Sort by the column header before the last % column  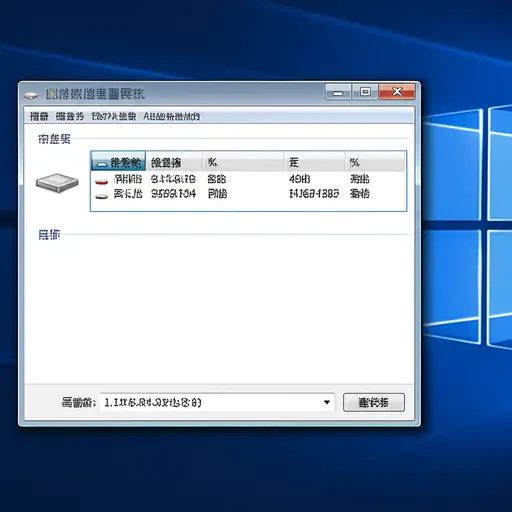coord(315,161)
